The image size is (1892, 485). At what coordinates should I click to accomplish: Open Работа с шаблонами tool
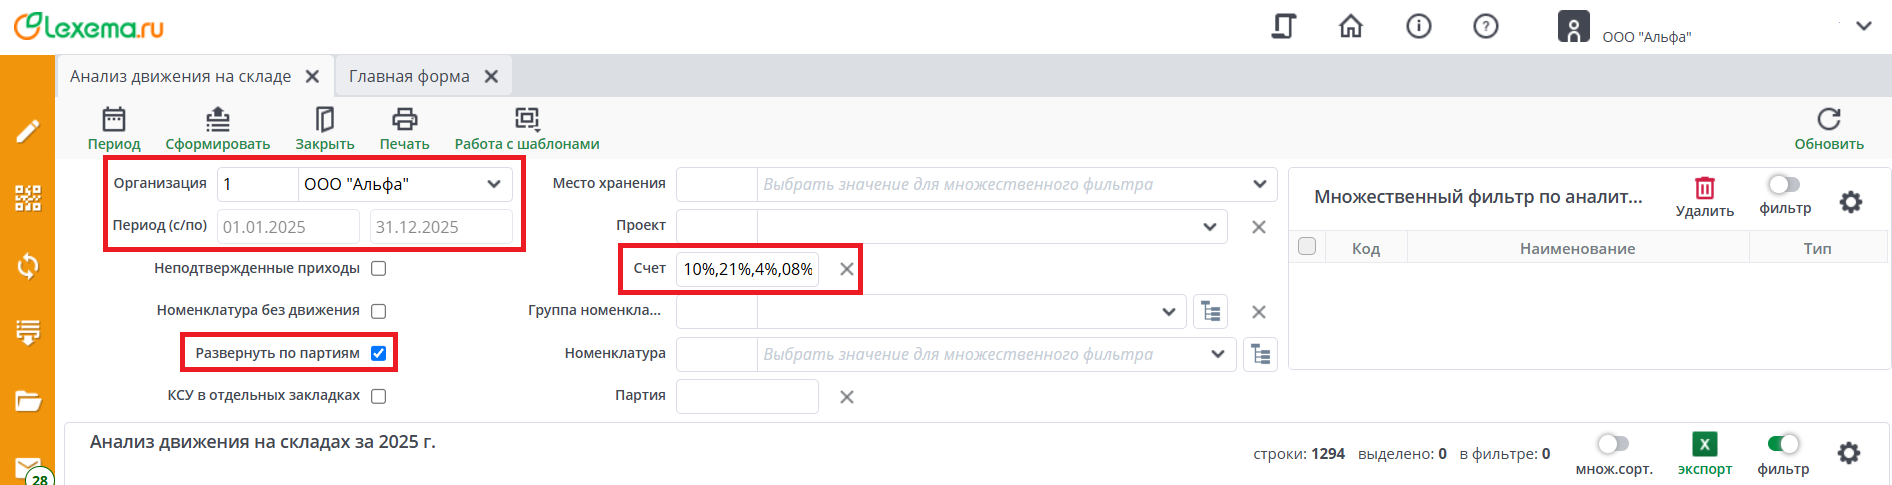pos(527,120)
